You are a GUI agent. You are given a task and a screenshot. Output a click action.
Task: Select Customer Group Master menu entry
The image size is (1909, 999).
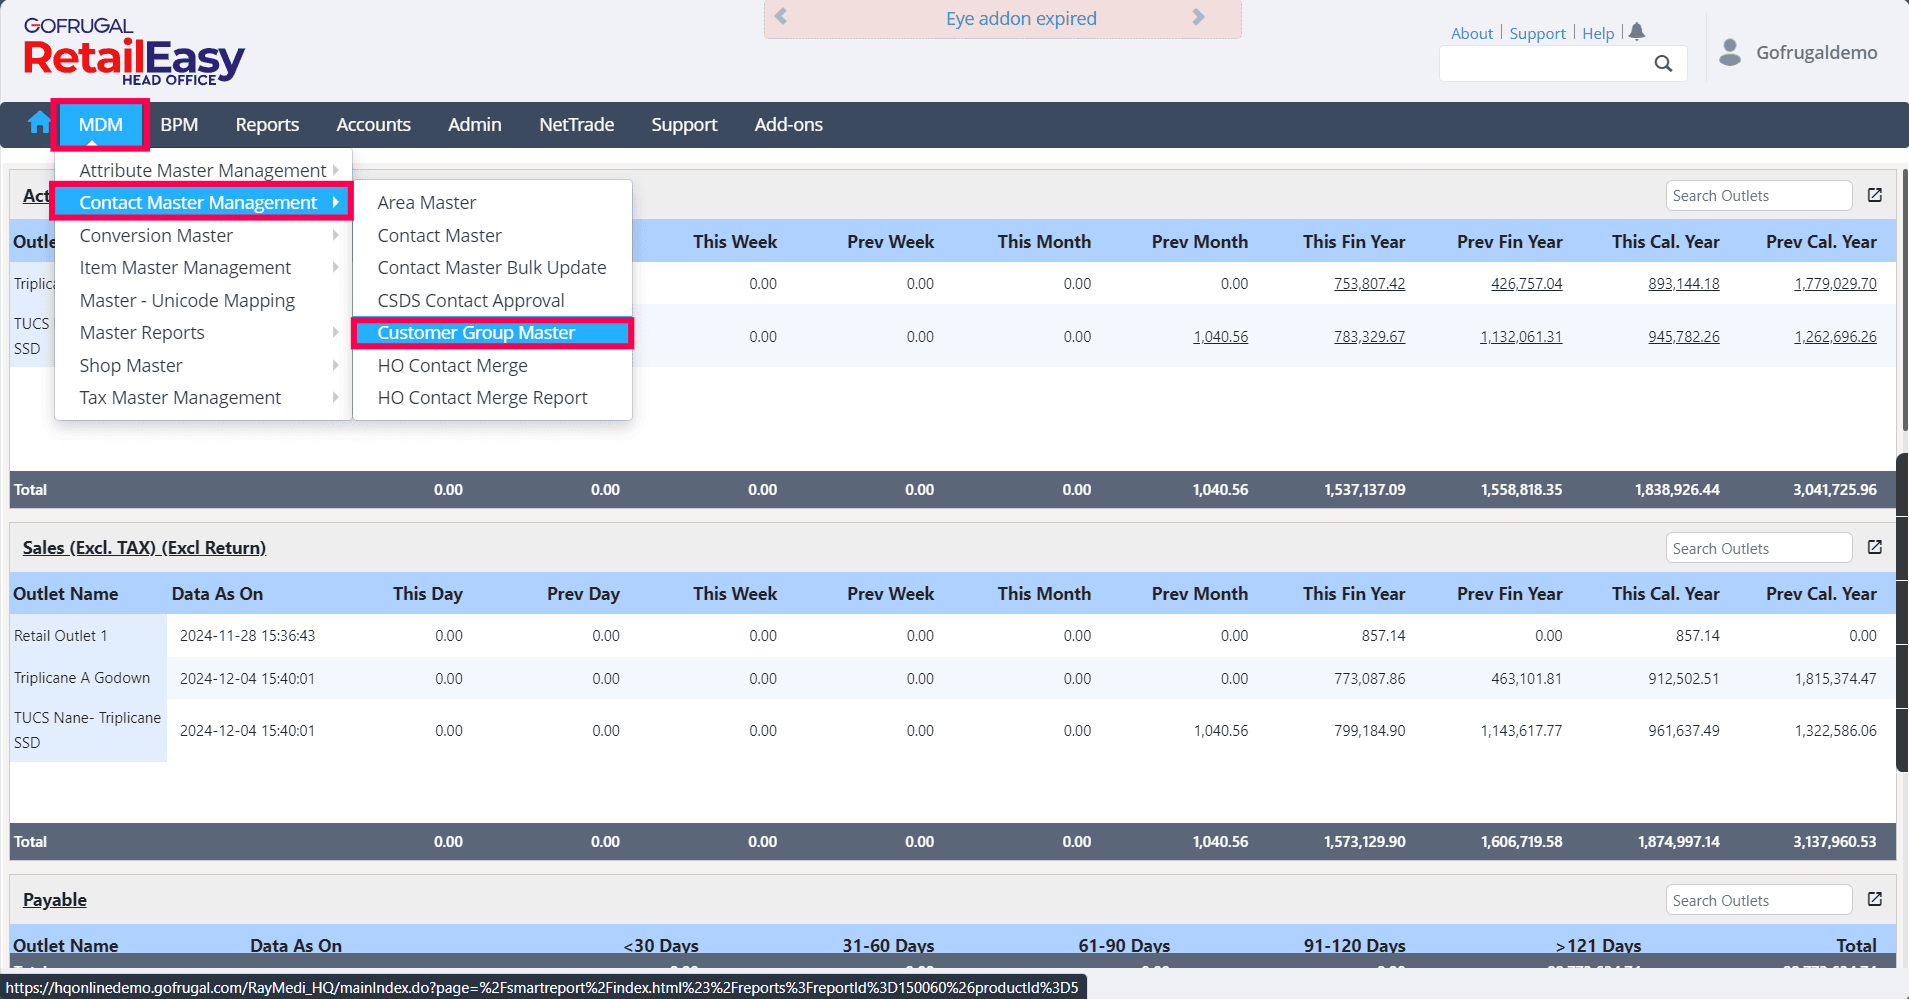[476, 333]
